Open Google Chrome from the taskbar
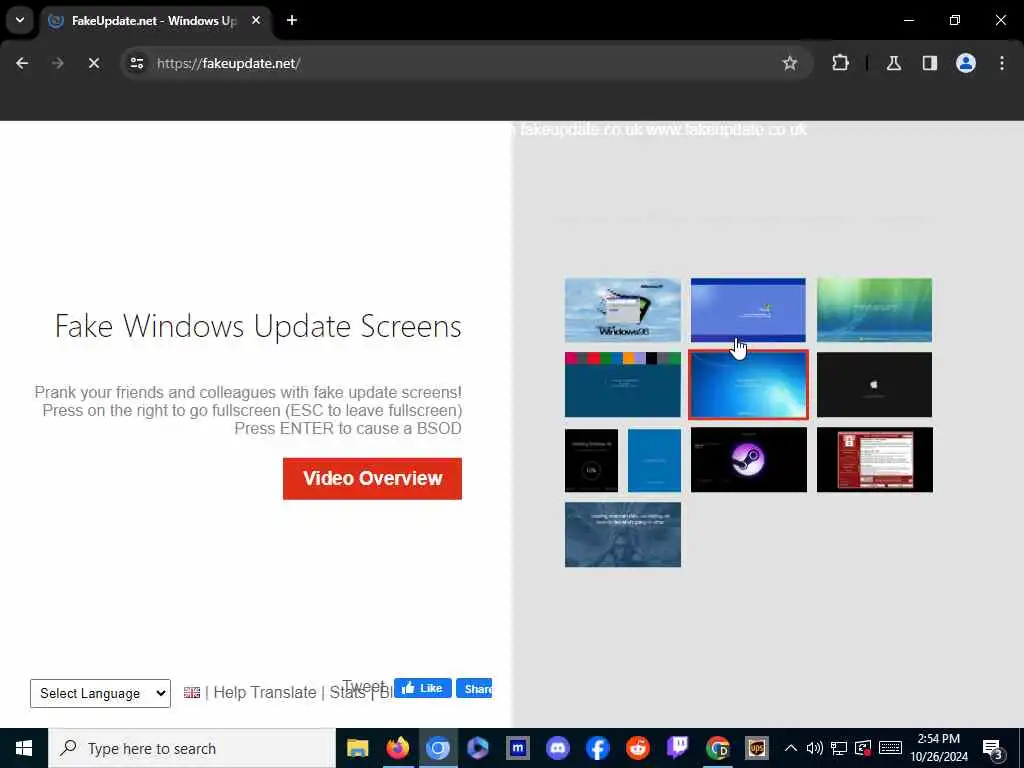 tap(718, 748)
